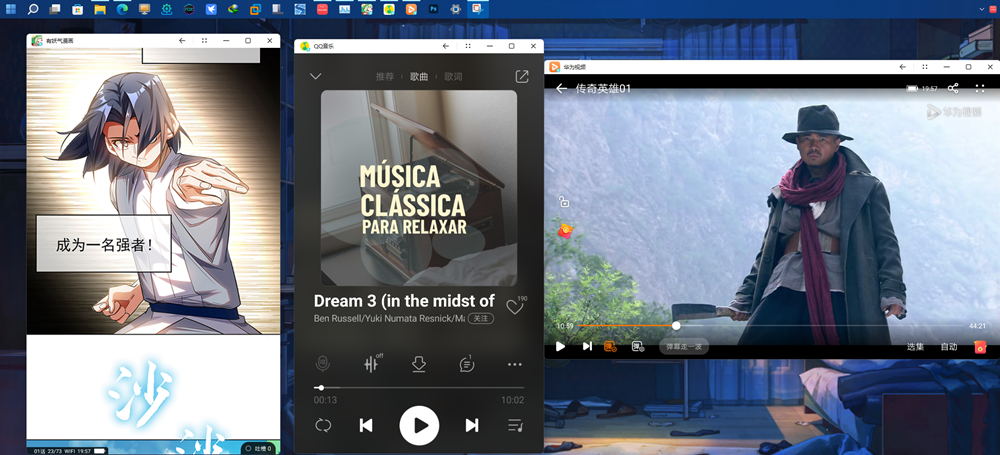Viewport: 1000px width, 455px height.
Task: Open Windows Start menu
Action: pyautogui.click(x=11, y=9)
